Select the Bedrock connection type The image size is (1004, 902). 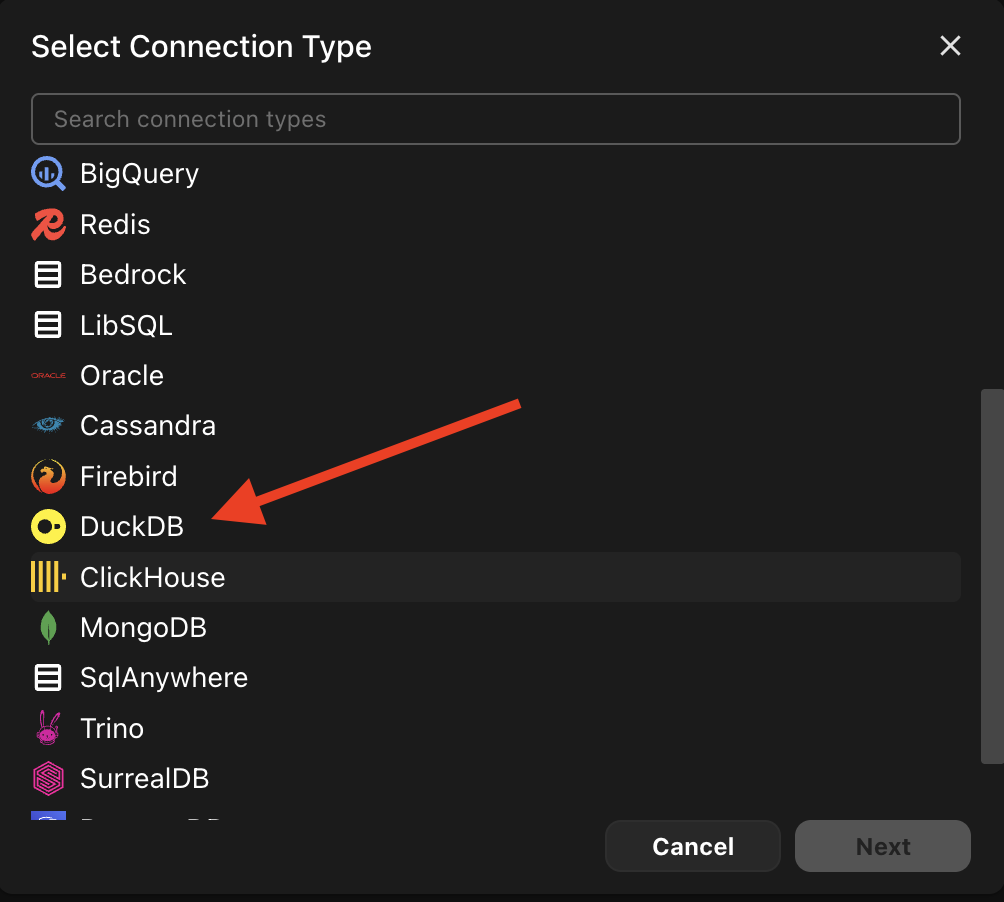pyautogui.click(x=496, y=275)
